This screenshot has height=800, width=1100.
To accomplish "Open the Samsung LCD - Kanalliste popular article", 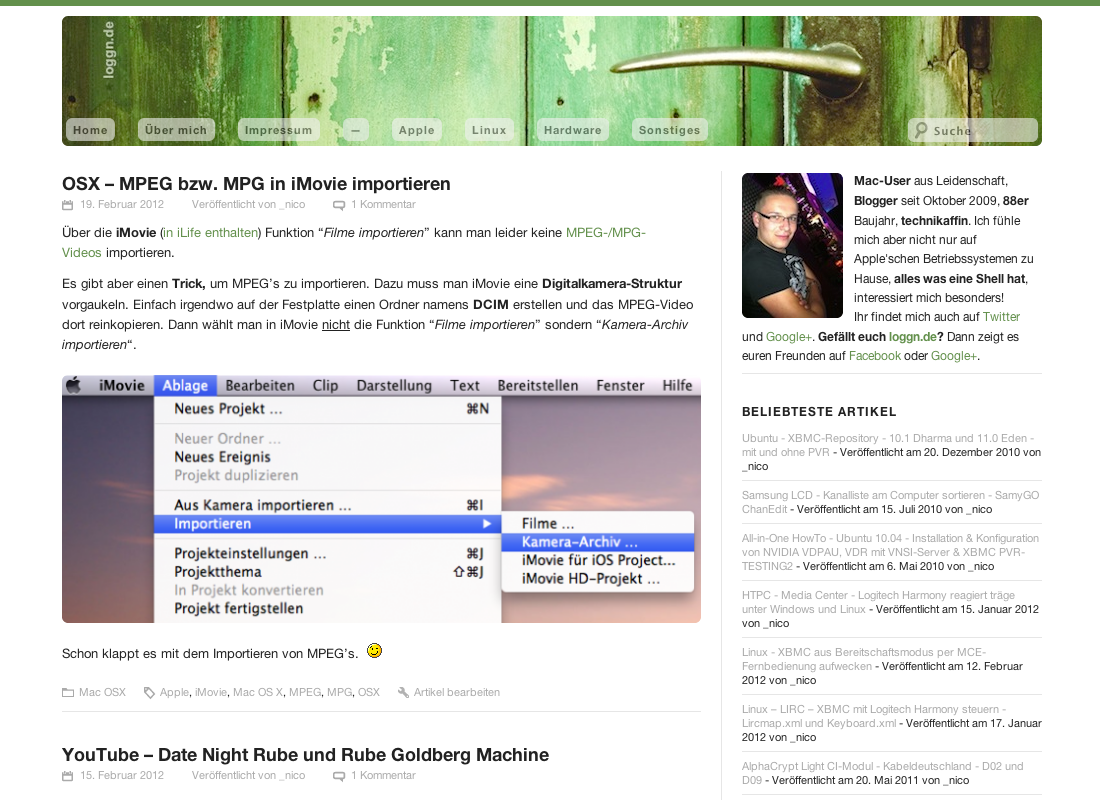I will (890, 502).
